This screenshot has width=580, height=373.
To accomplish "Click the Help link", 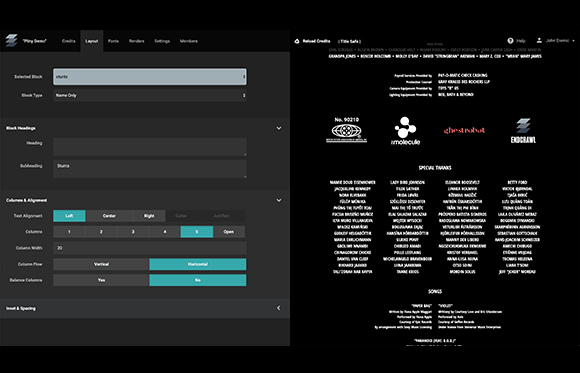I will coord(521,41).
